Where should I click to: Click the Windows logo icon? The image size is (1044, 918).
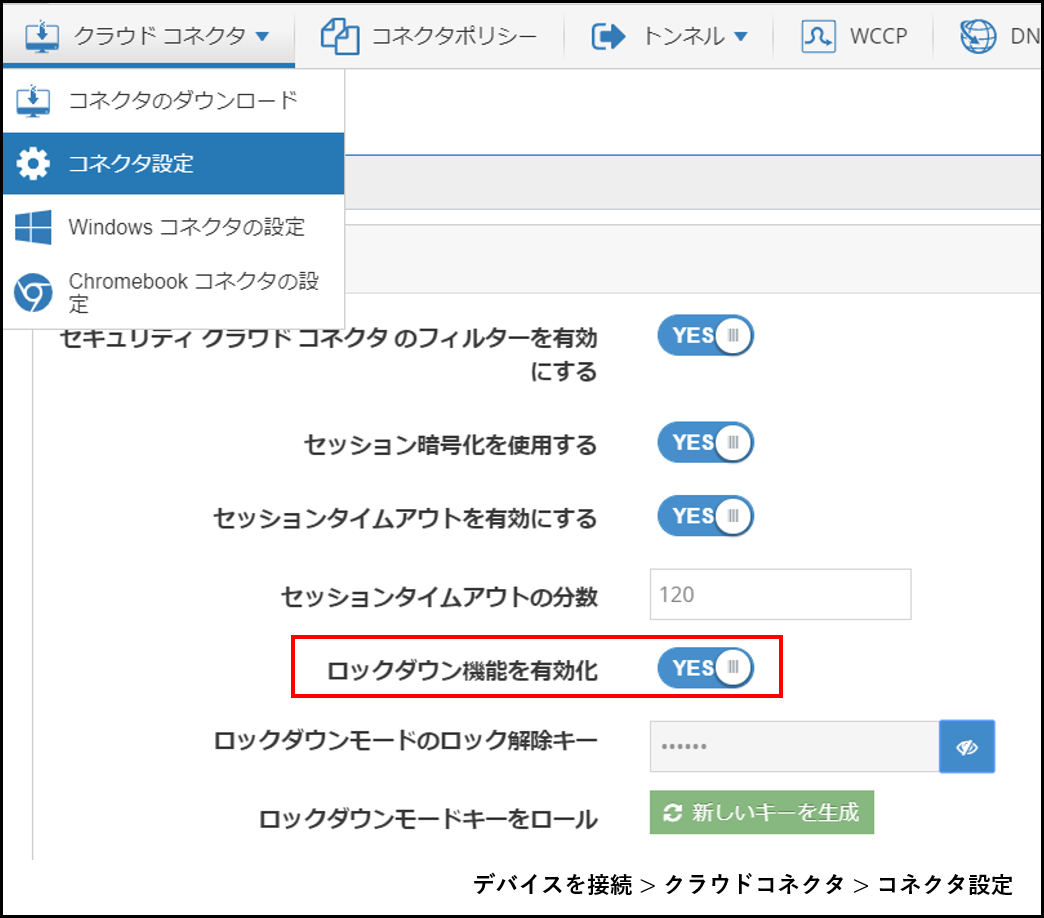click(x=33, y=227)
